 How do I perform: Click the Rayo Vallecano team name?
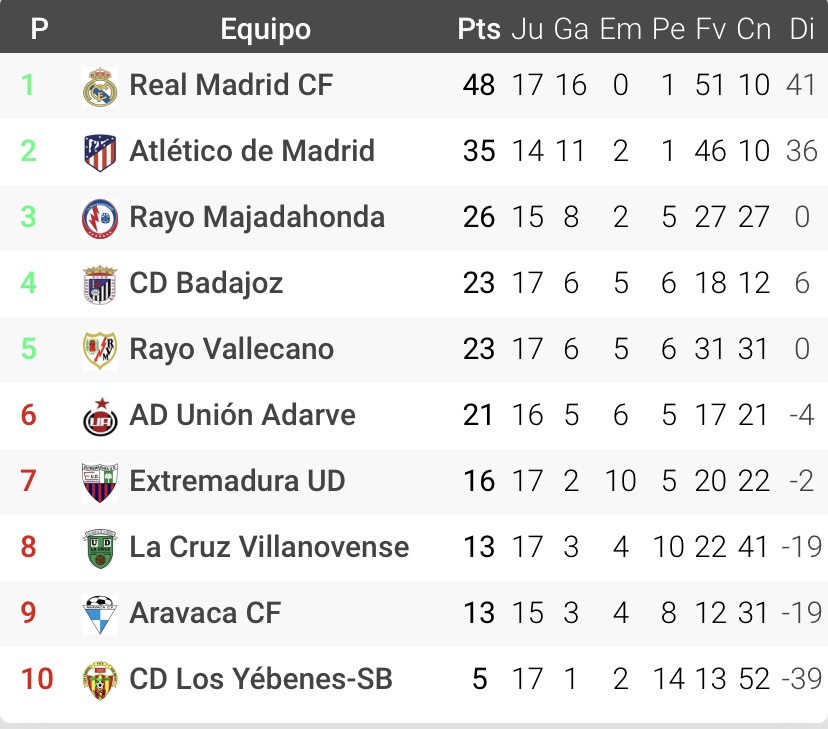[x=232, y=350]
